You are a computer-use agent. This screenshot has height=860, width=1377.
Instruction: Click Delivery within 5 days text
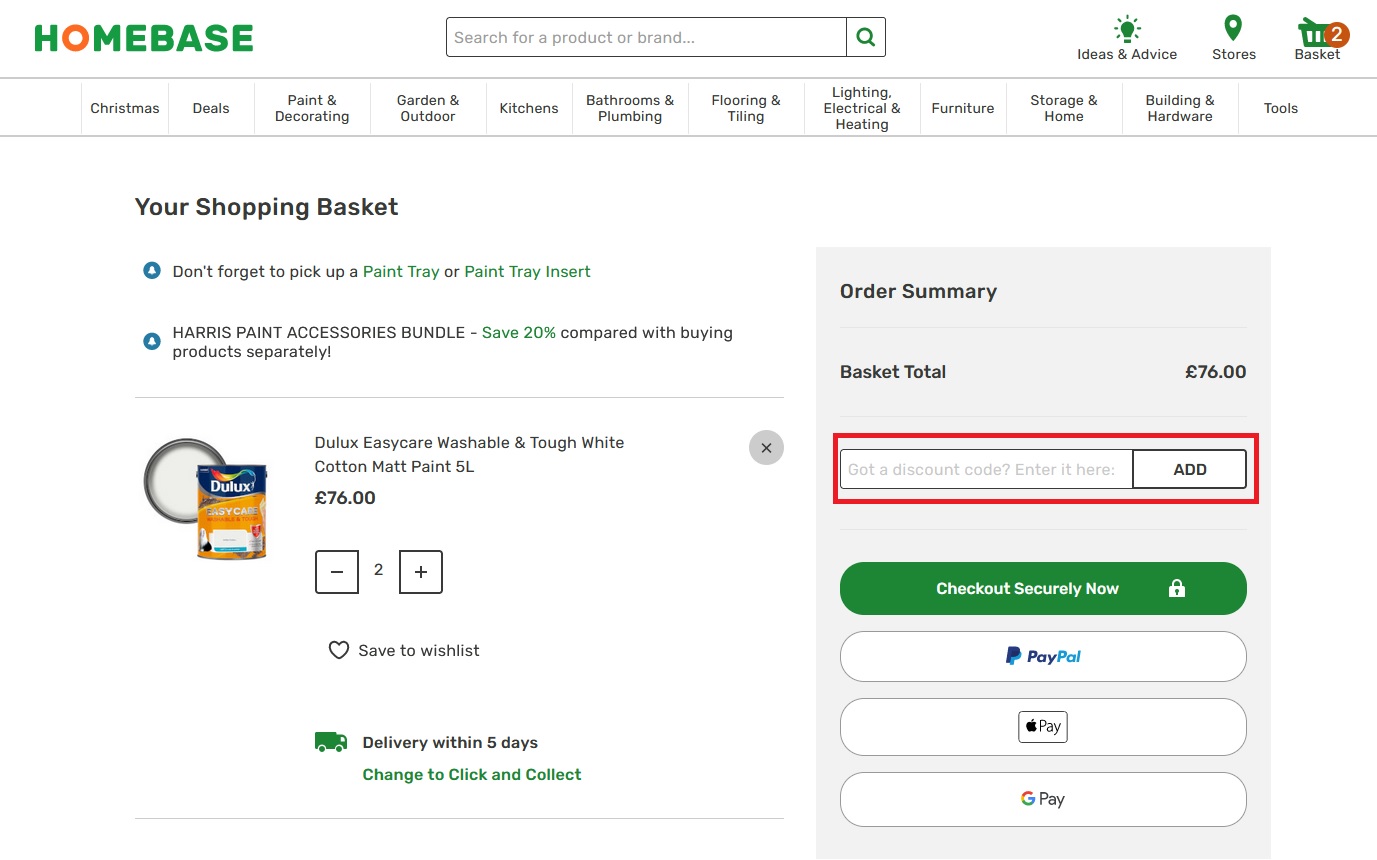click(x=450, y=742)
